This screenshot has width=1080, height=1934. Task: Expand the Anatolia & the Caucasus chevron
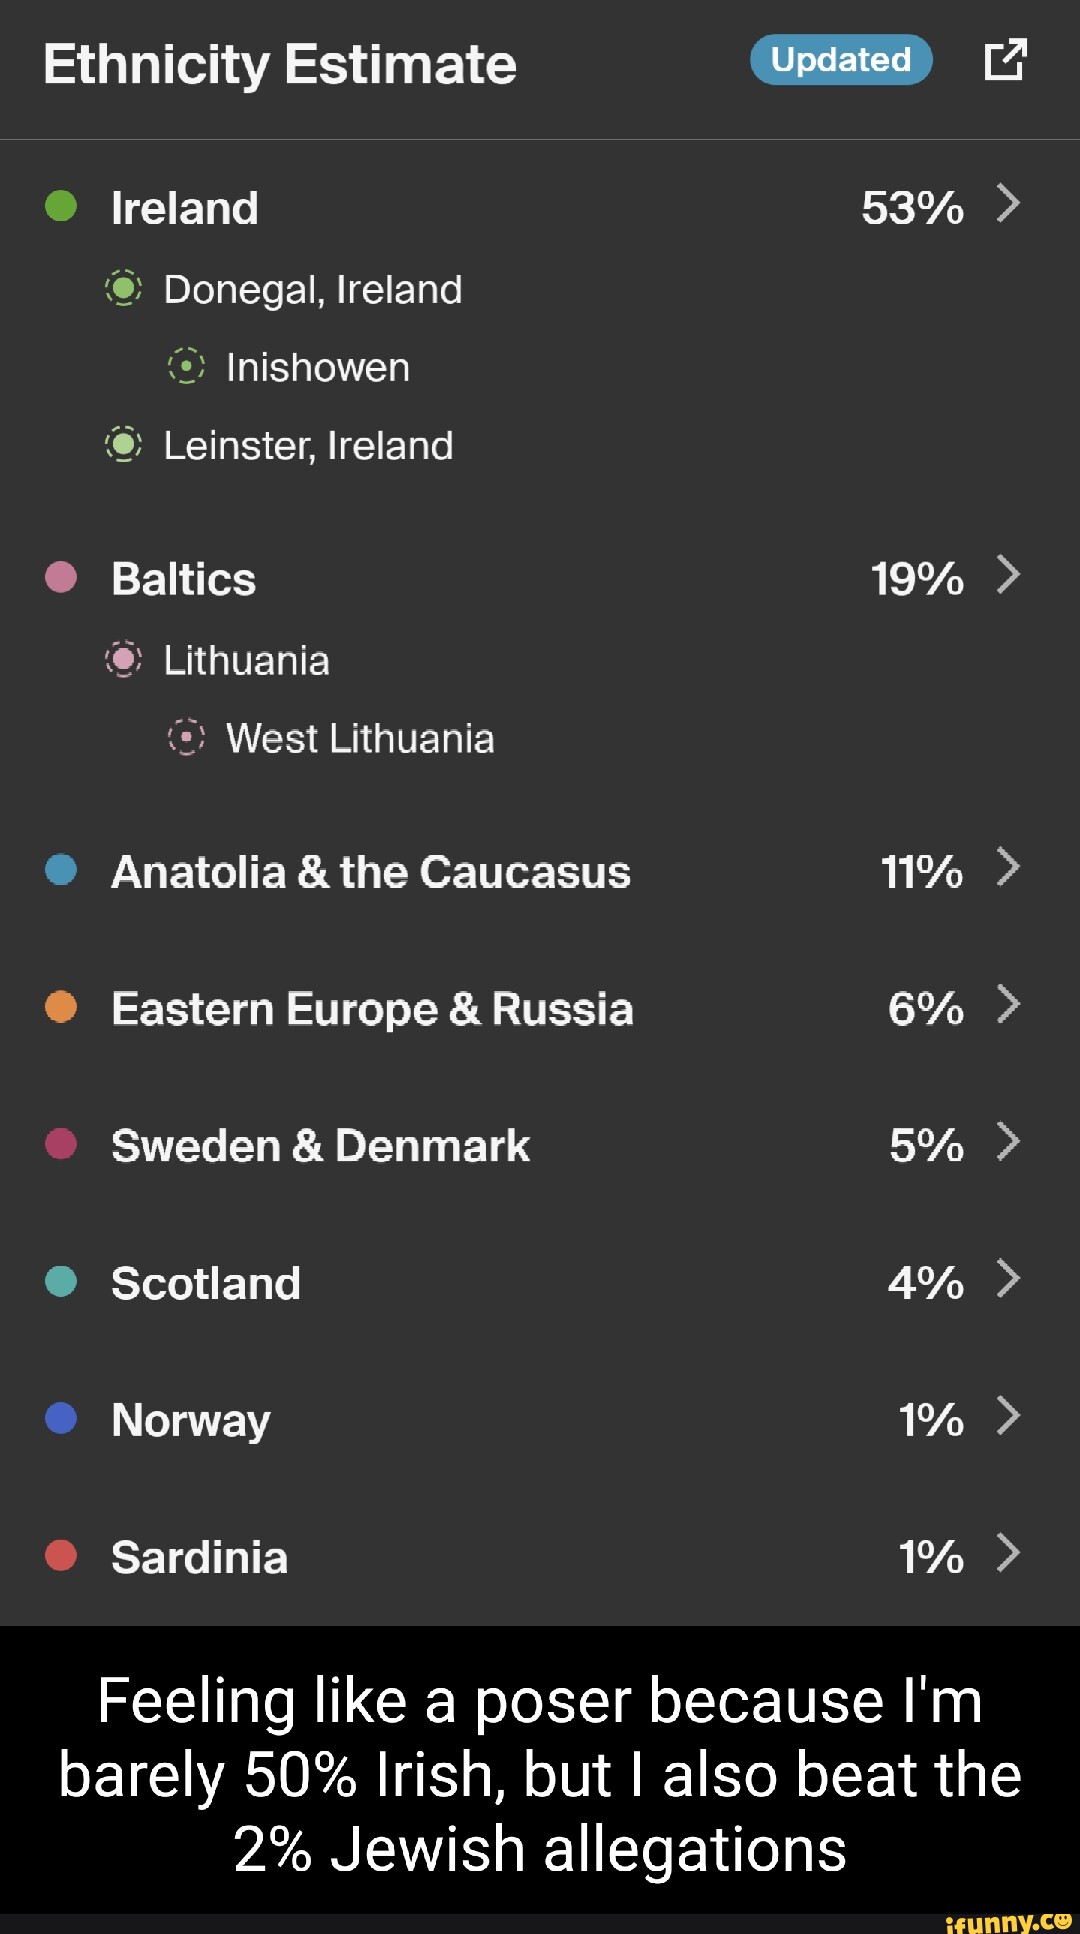(x=1008, y=867)
